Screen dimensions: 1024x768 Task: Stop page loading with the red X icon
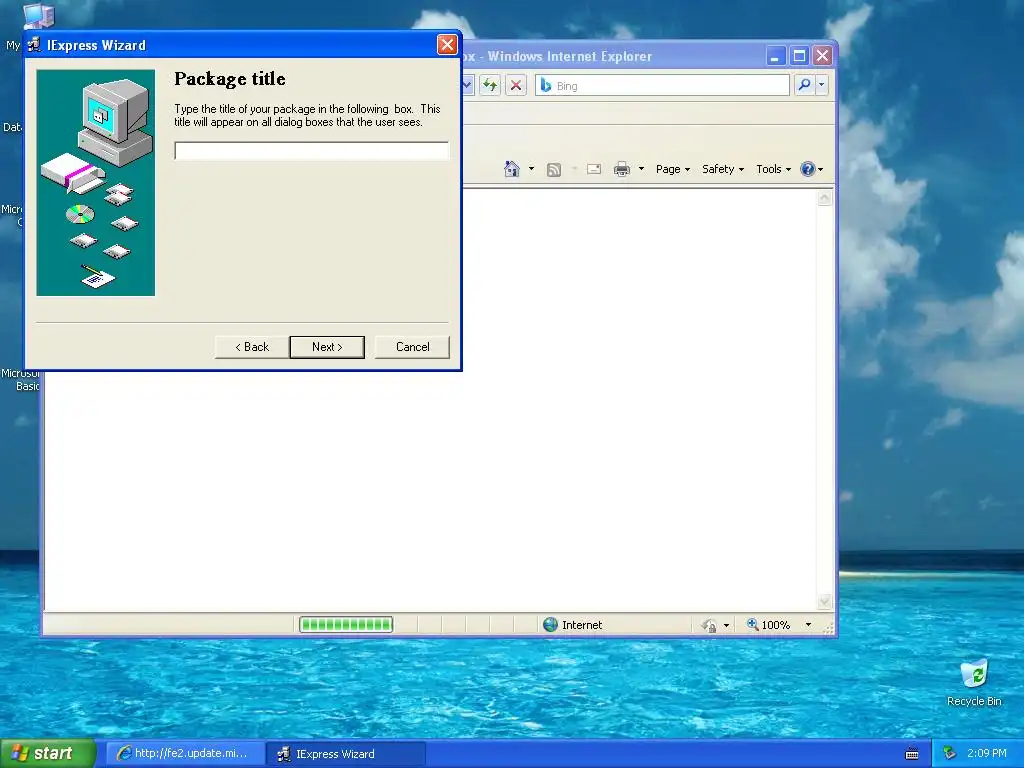516,85
